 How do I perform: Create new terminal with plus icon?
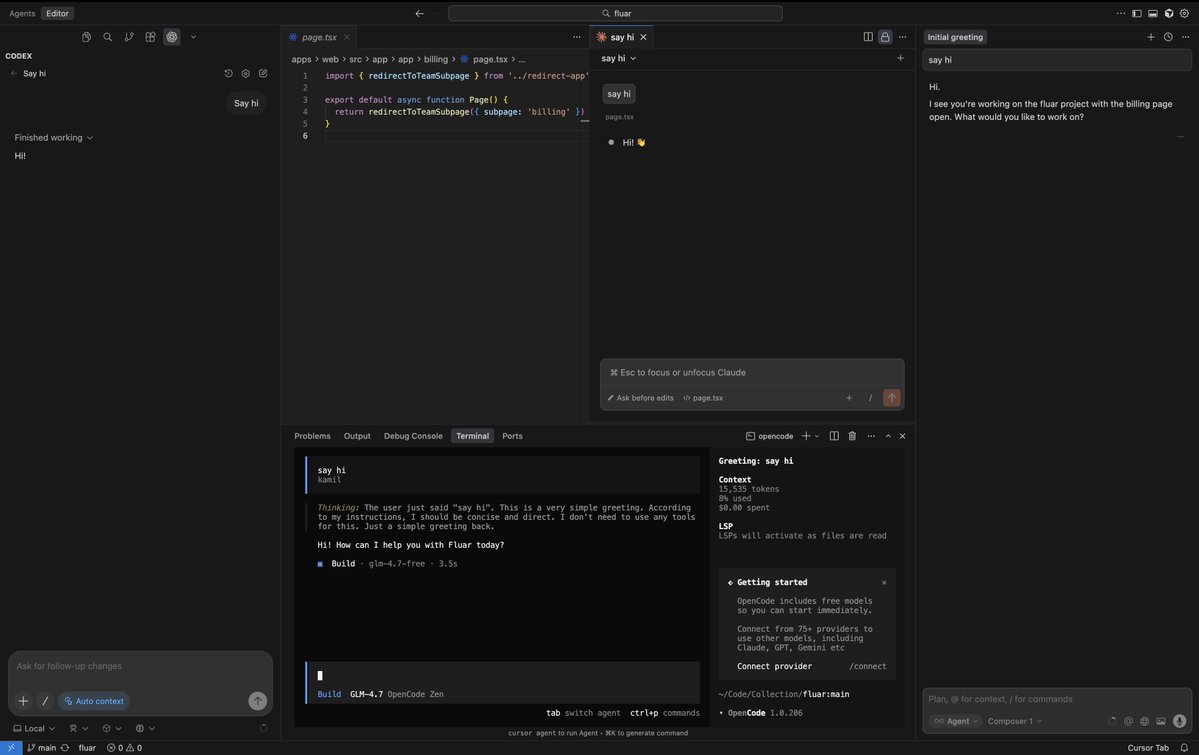tap(806, 436)
